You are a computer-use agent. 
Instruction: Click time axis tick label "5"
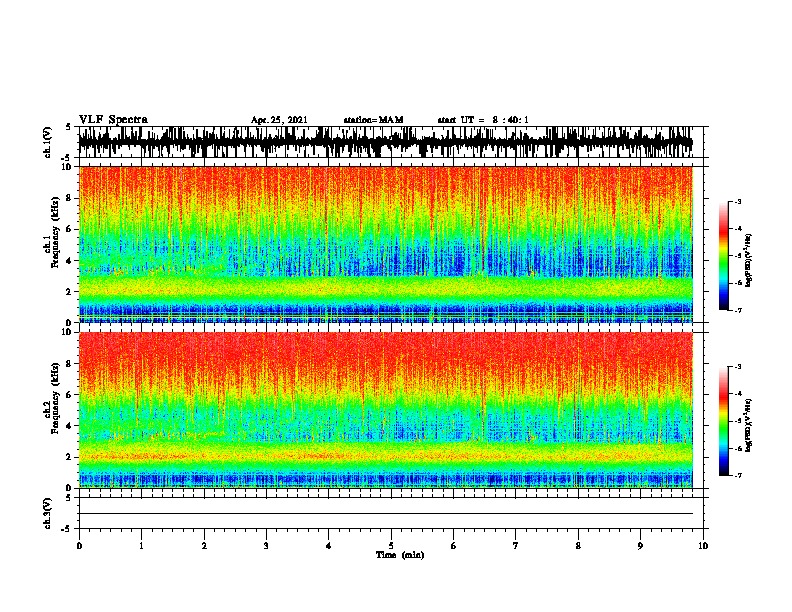[x=391, y=545]
